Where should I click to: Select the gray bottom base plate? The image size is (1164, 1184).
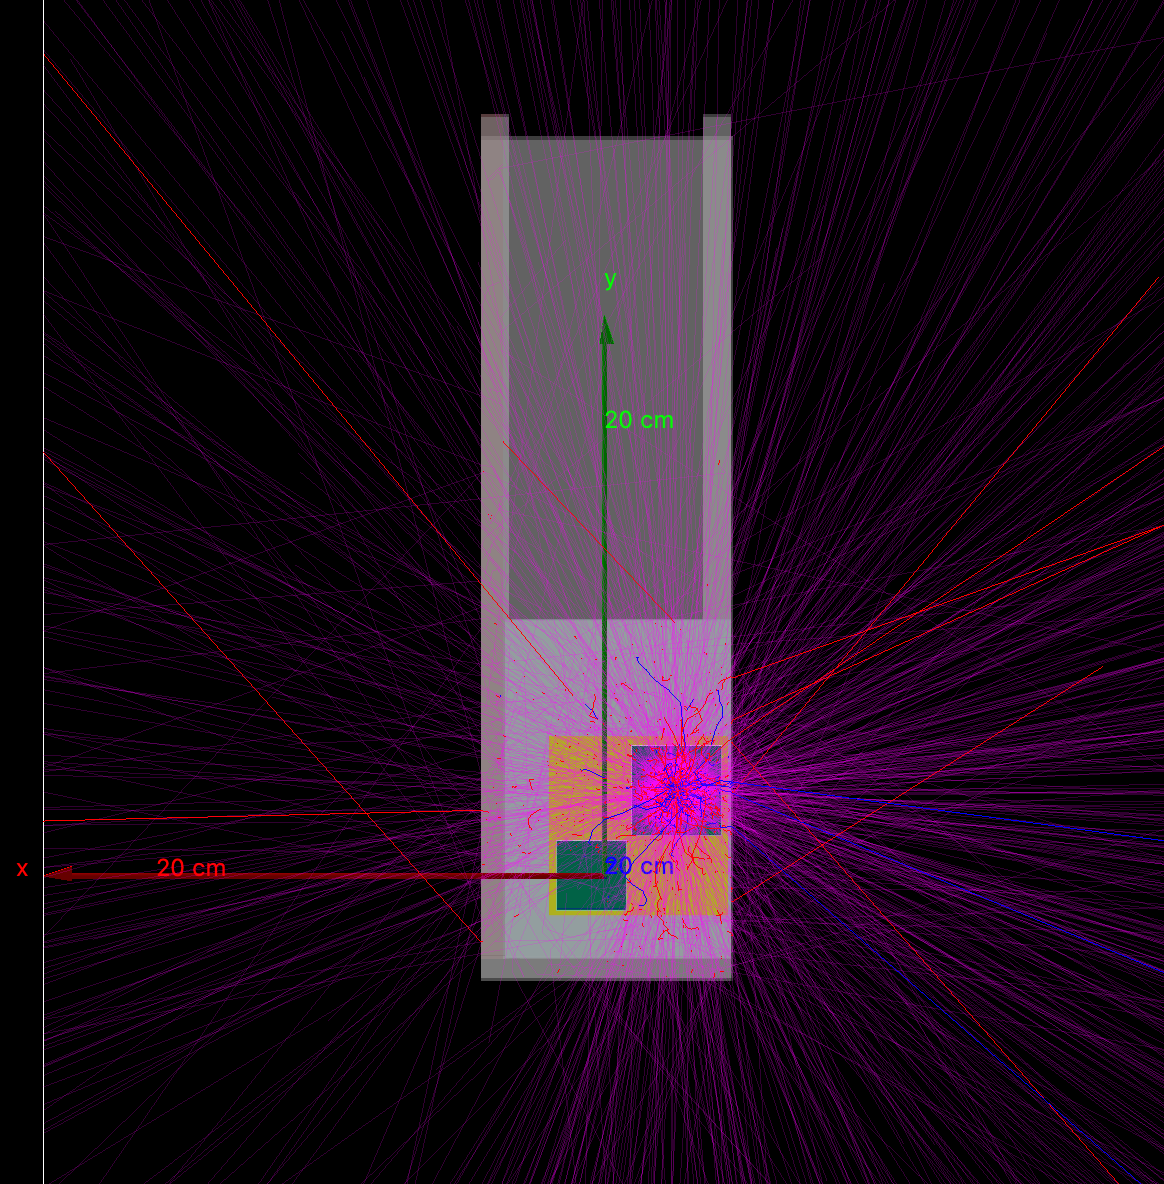tap(606, 969)
